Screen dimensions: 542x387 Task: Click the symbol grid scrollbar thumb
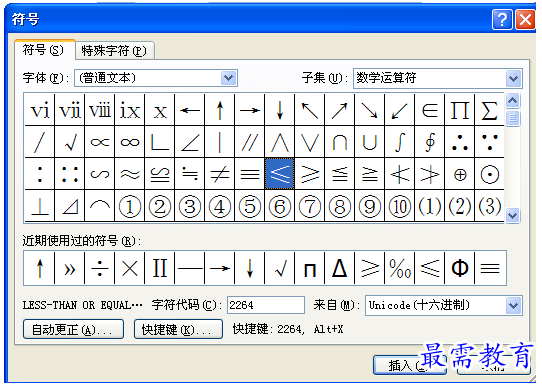512,119
